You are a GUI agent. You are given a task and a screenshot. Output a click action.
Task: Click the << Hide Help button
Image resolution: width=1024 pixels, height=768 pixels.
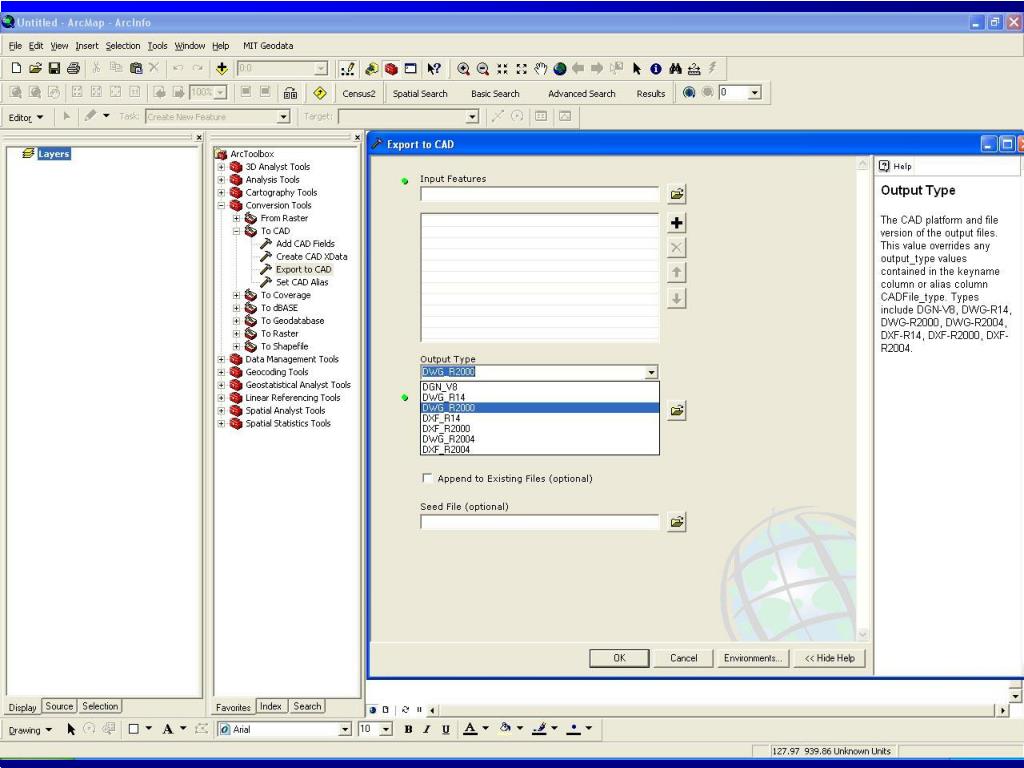coord(829,658)
